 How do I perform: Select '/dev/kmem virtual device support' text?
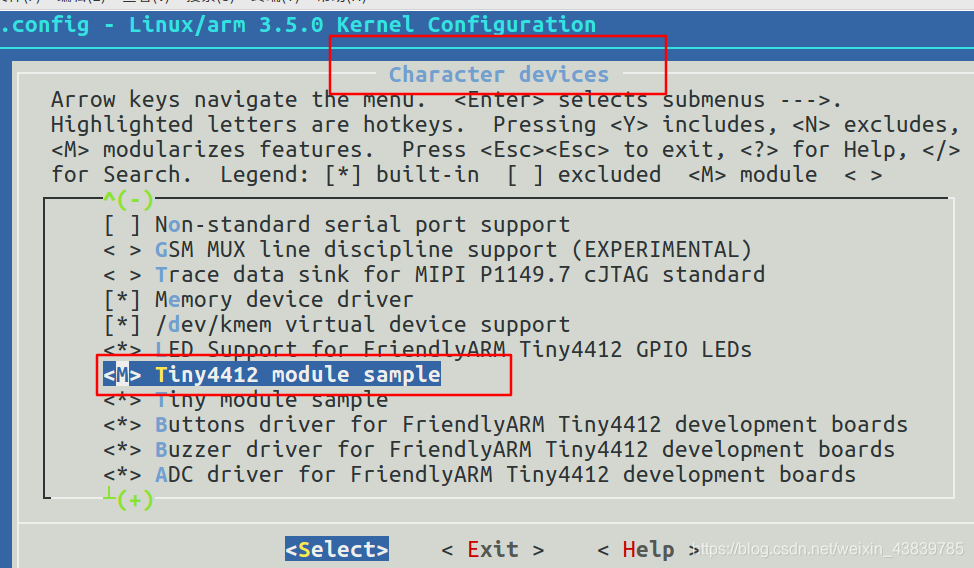362,325
